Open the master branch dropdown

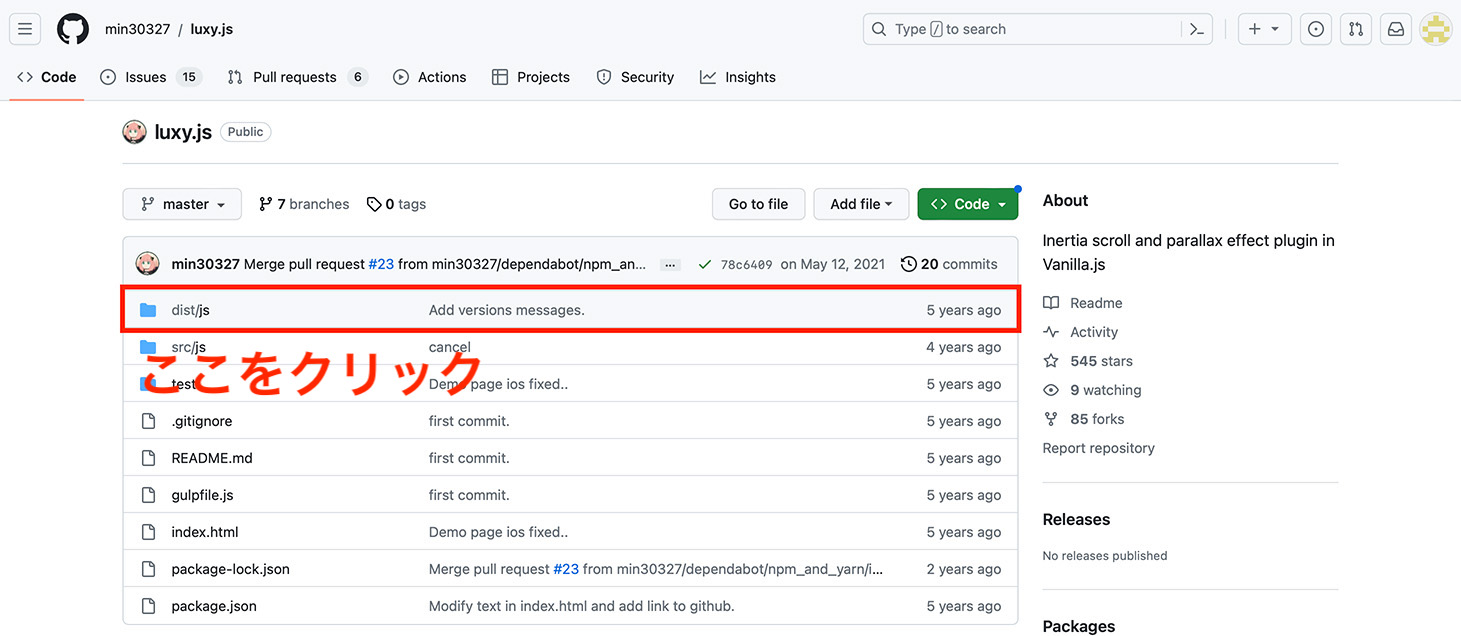[x=182, y=204]
